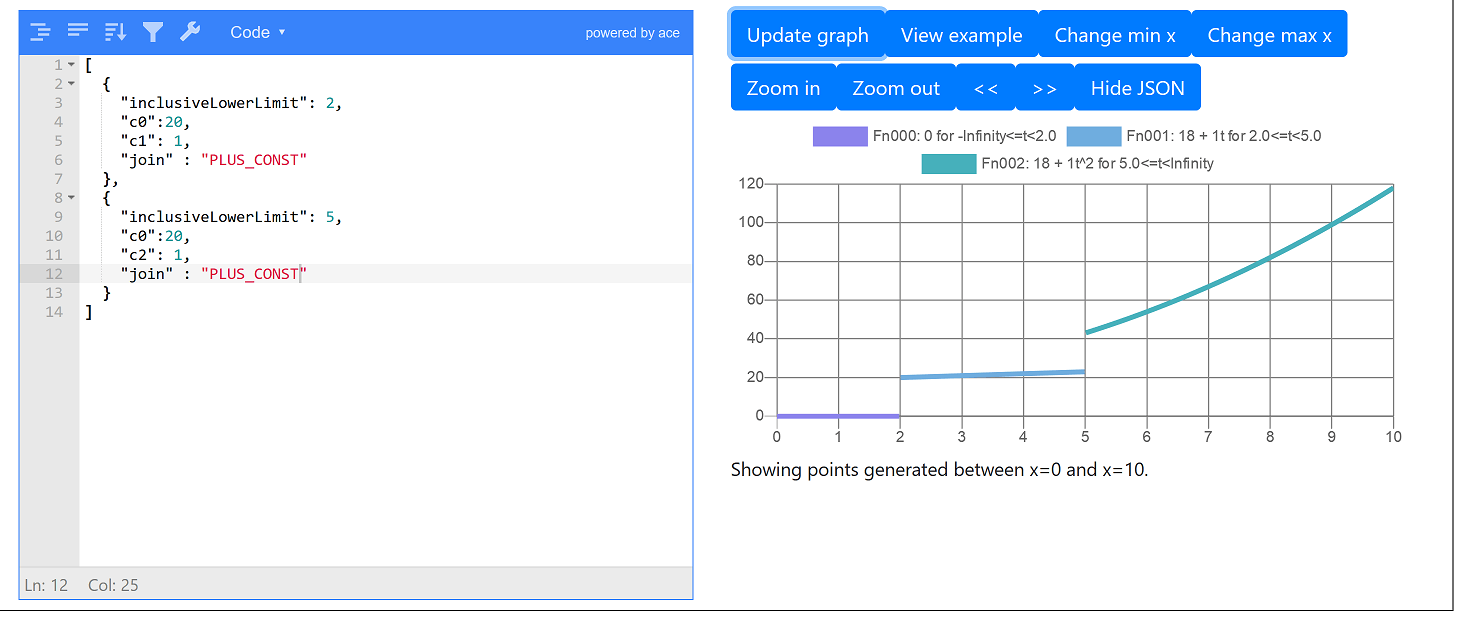Zoom in on the graph
Image resolution: width=1459 pixels, height=628 pixels.
click(x=783, y=88)
